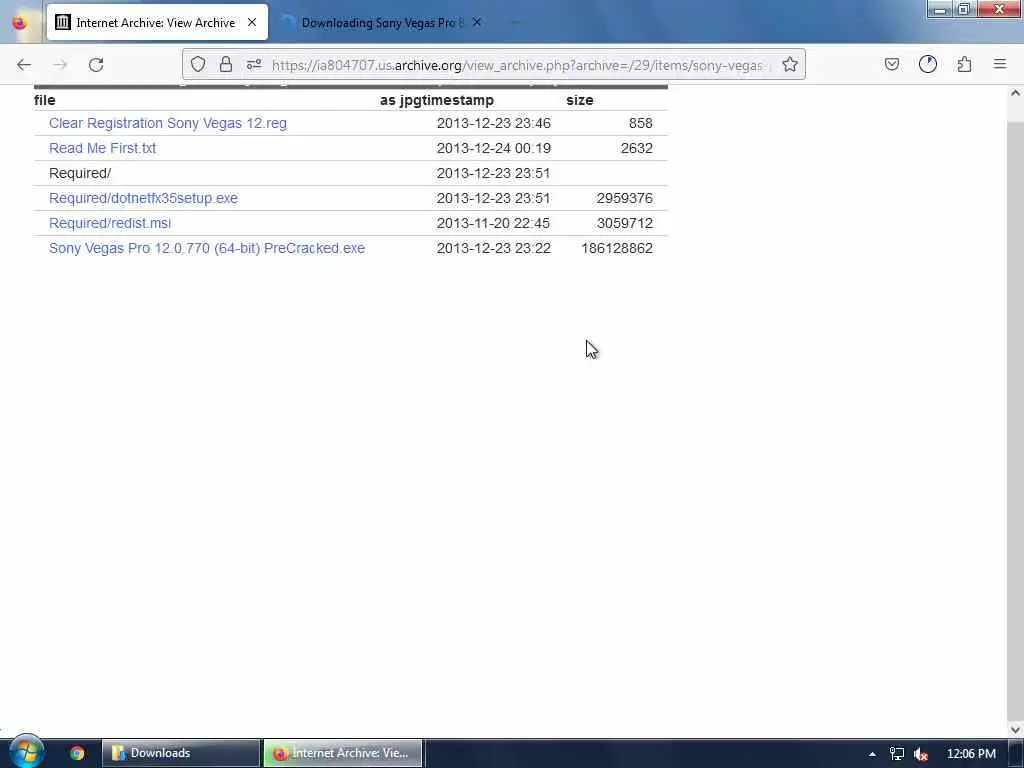Click the scrollbar down arrow
The height and width of the screenshot is (768, 1024).
tap(1015, 729)
